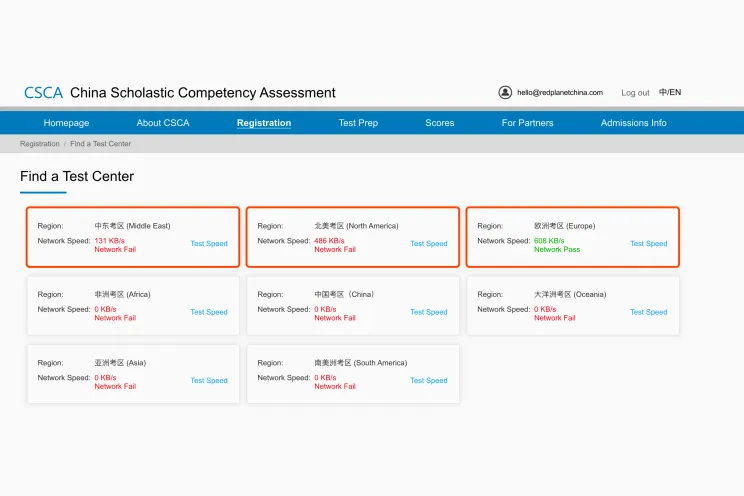This screenshot has height=496, width=744.
Task: Test Speed for South America region
Action: [429, 381]
